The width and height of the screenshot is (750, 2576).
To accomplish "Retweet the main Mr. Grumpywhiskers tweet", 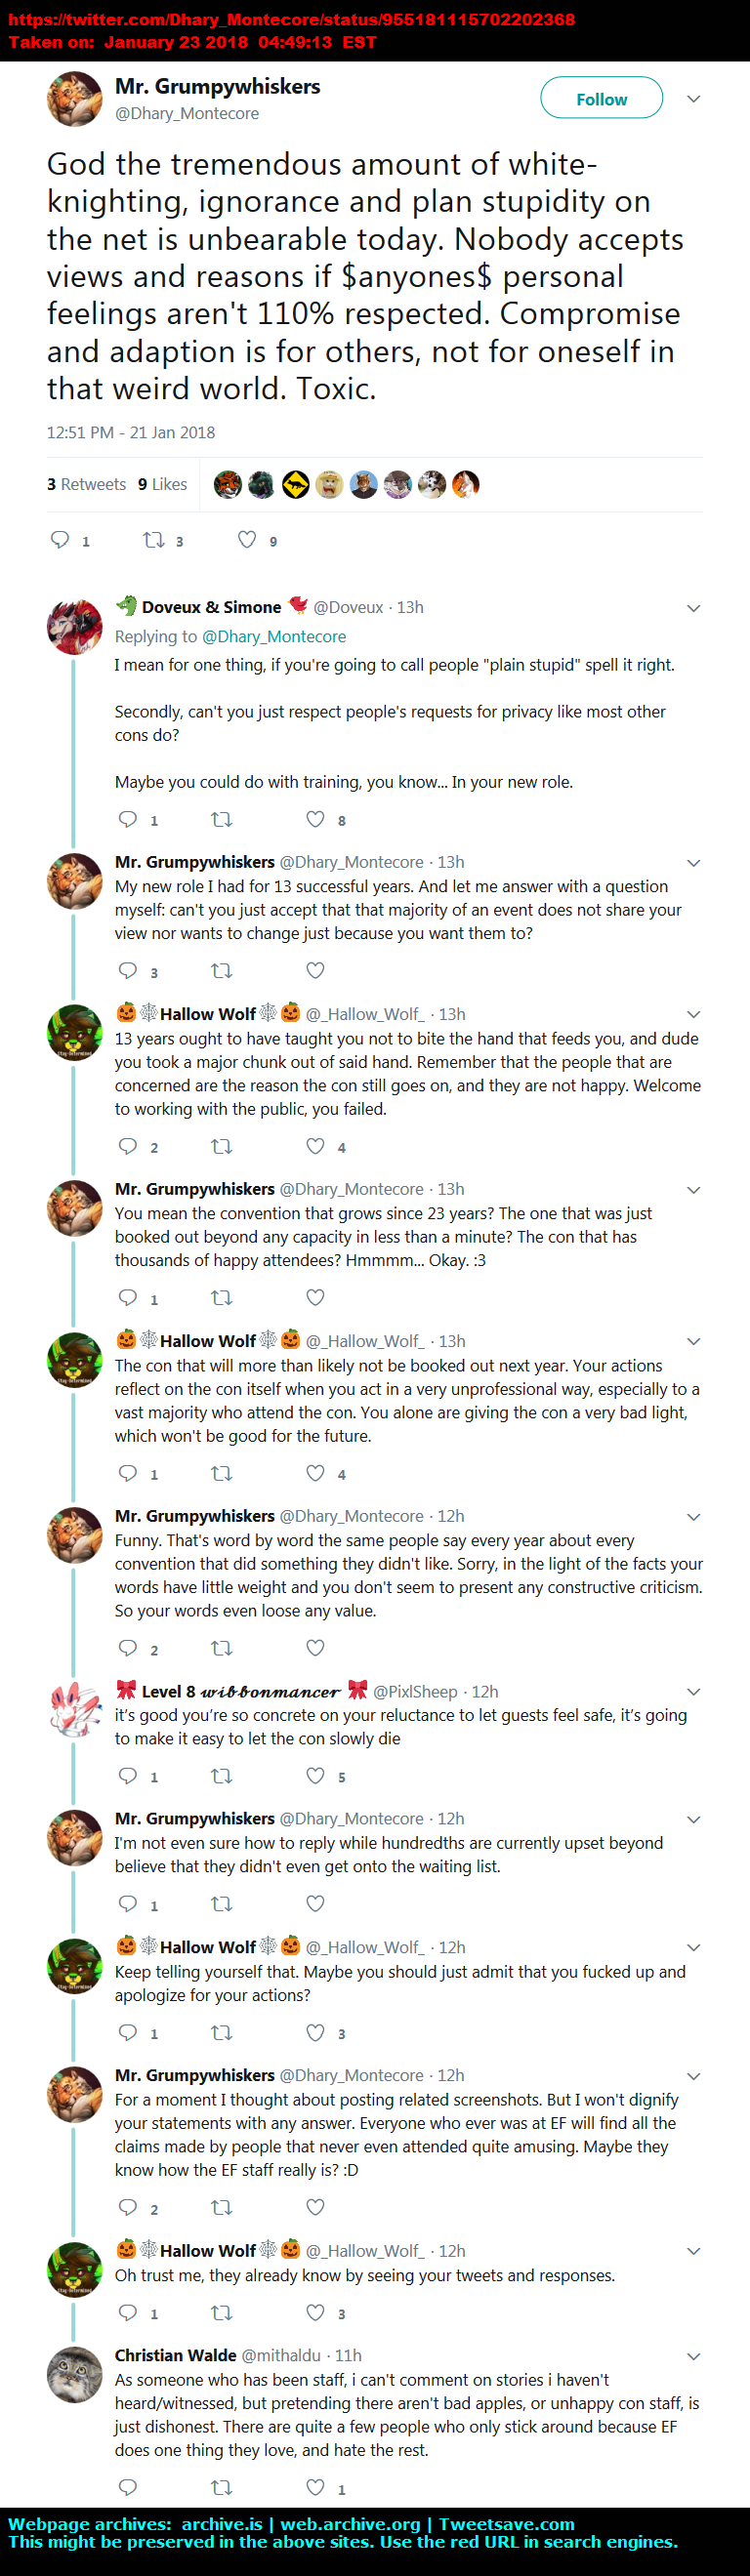I will click(154, 540).
